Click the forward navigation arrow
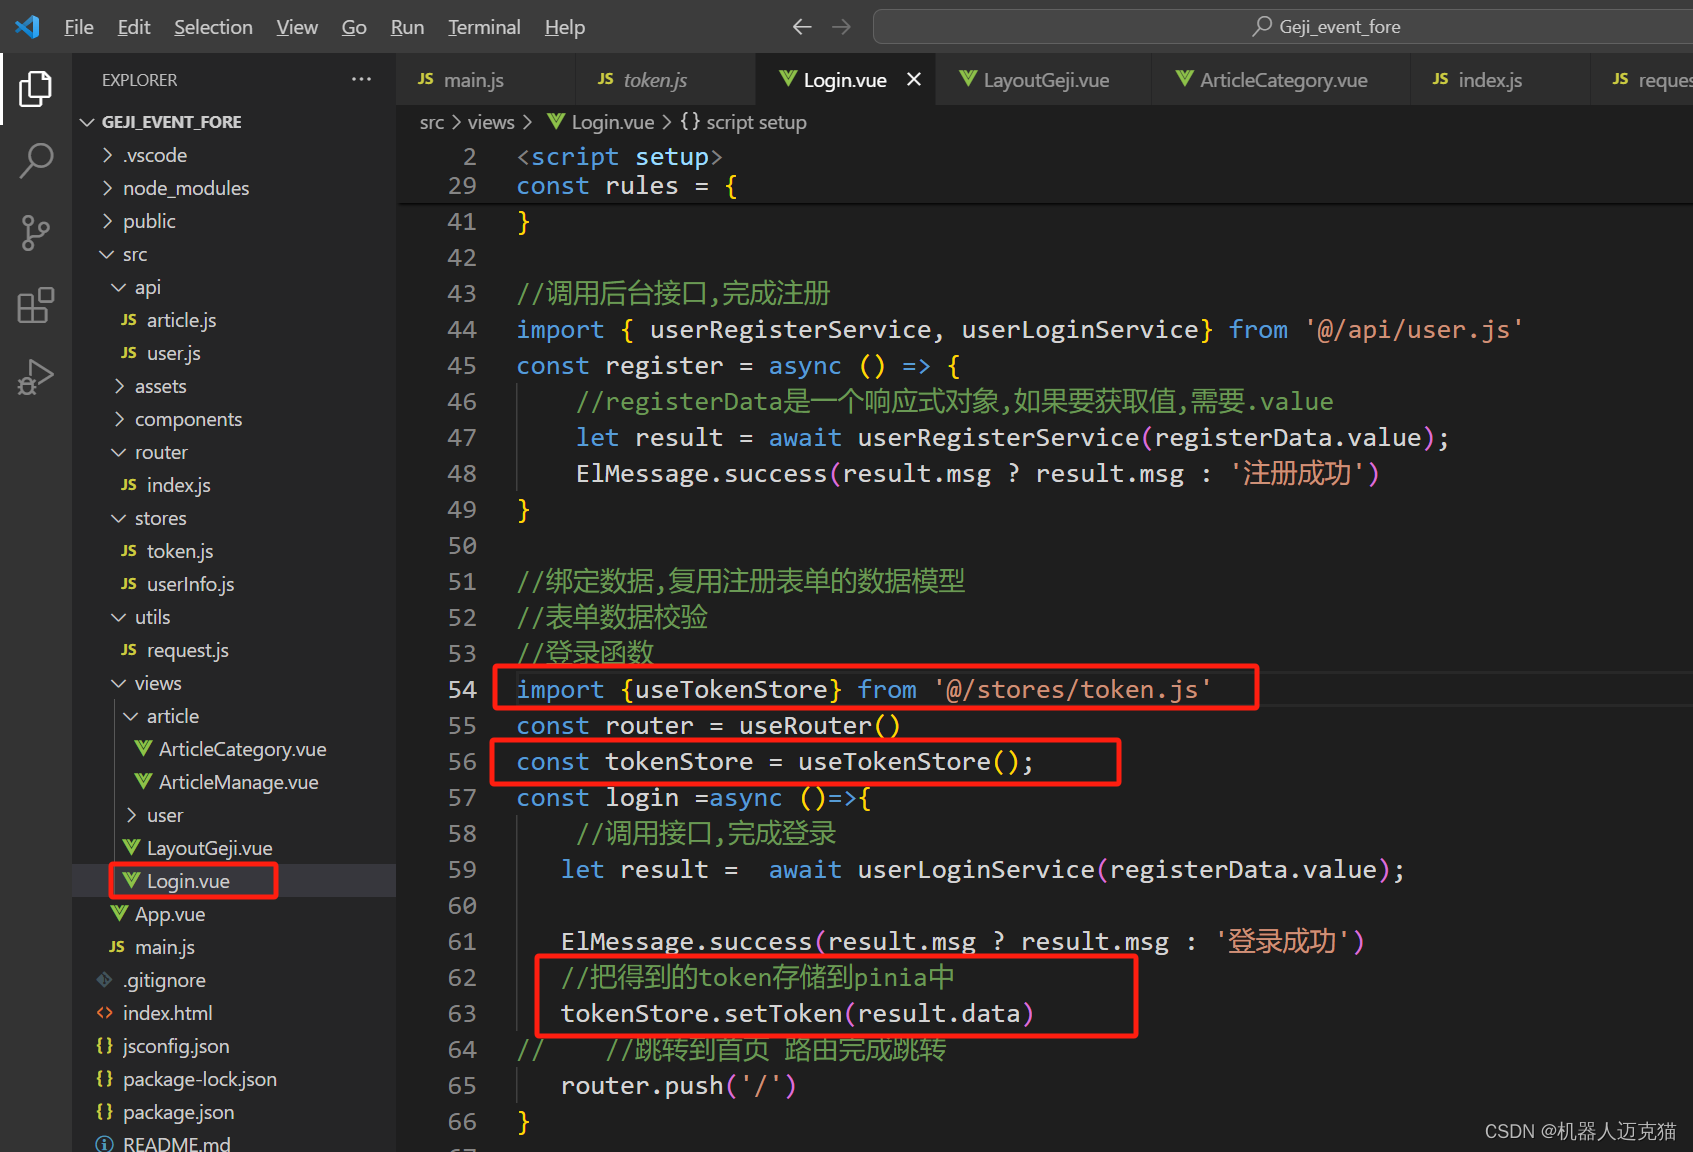Image resolution: width=1693 pixels, height=1152 pixels. (841, 27)
